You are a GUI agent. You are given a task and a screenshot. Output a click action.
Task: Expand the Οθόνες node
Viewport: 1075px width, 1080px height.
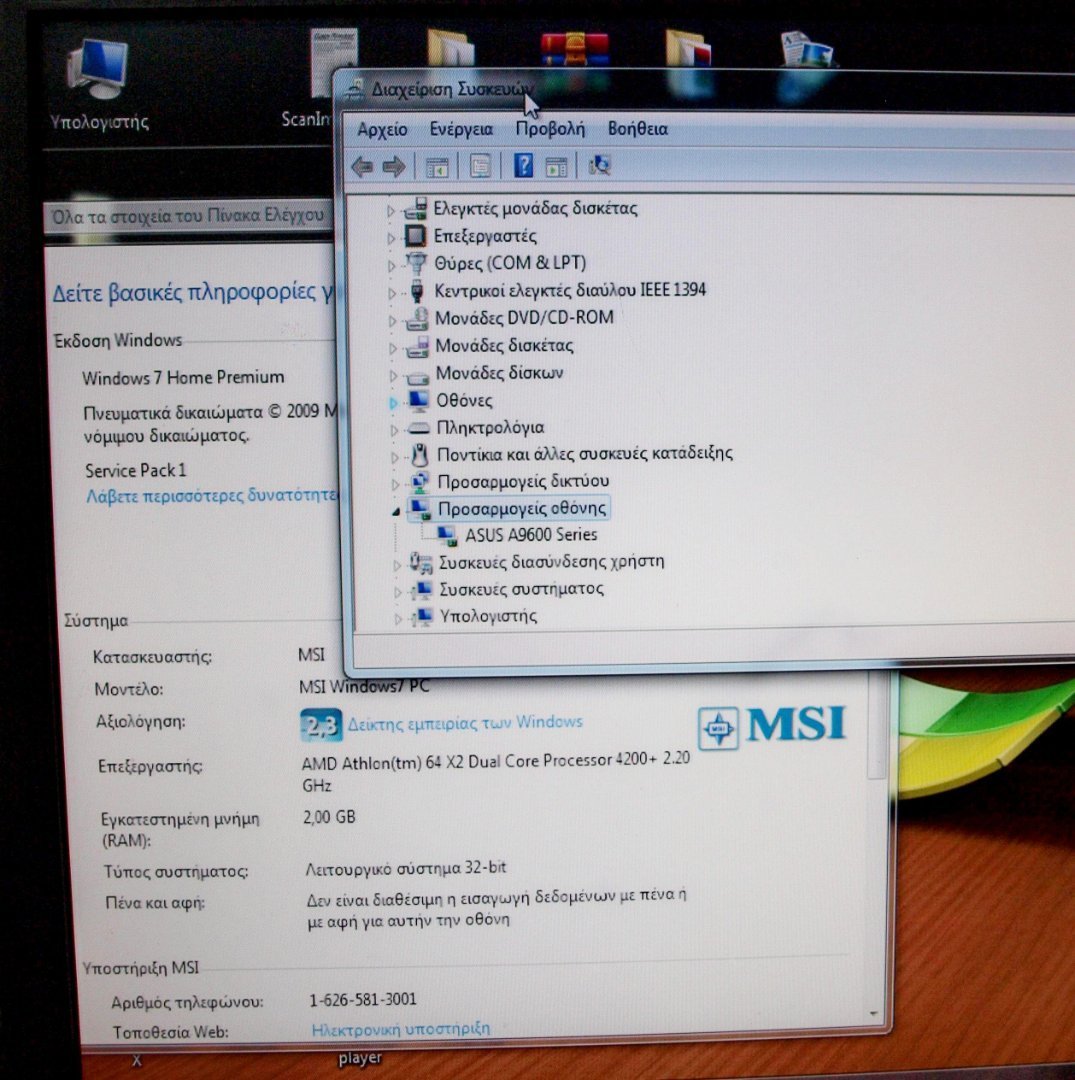point(393,403)
